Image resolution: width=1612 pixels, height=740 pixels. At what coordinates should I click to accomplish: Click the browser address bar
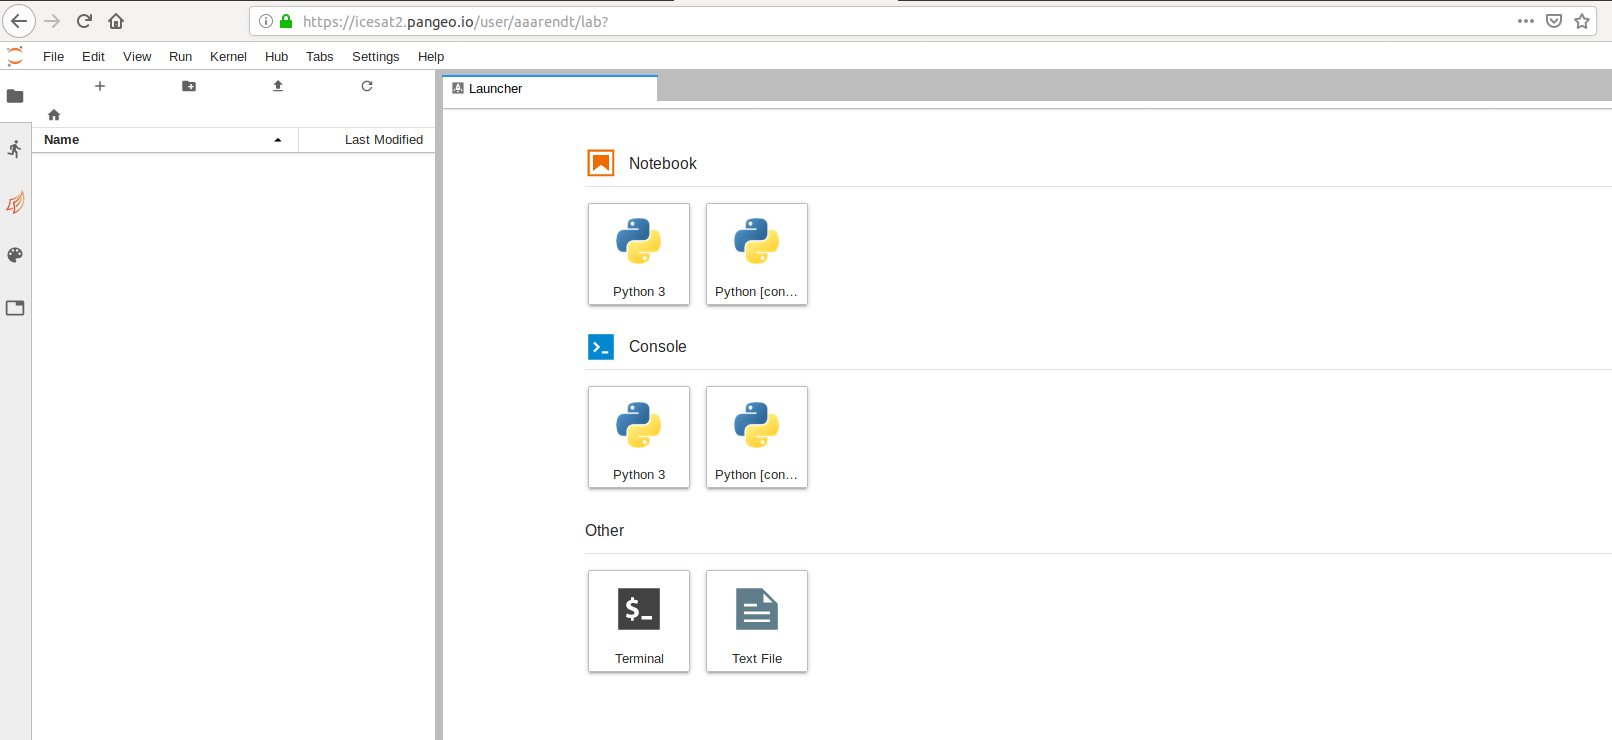coord(800,21)
